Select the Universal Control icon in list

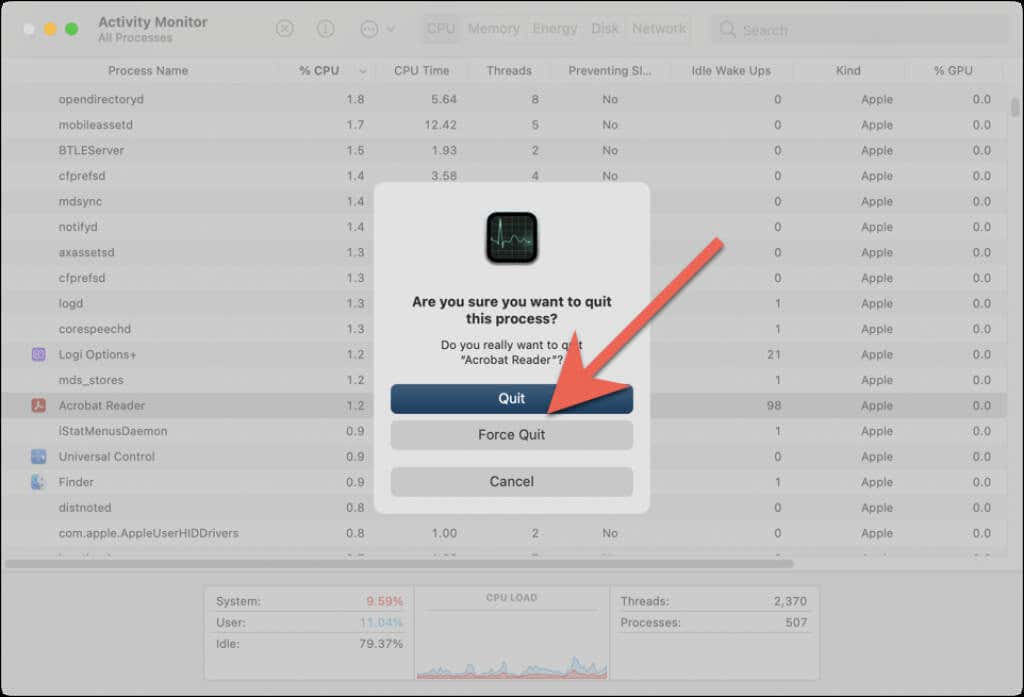pos(39,457)
